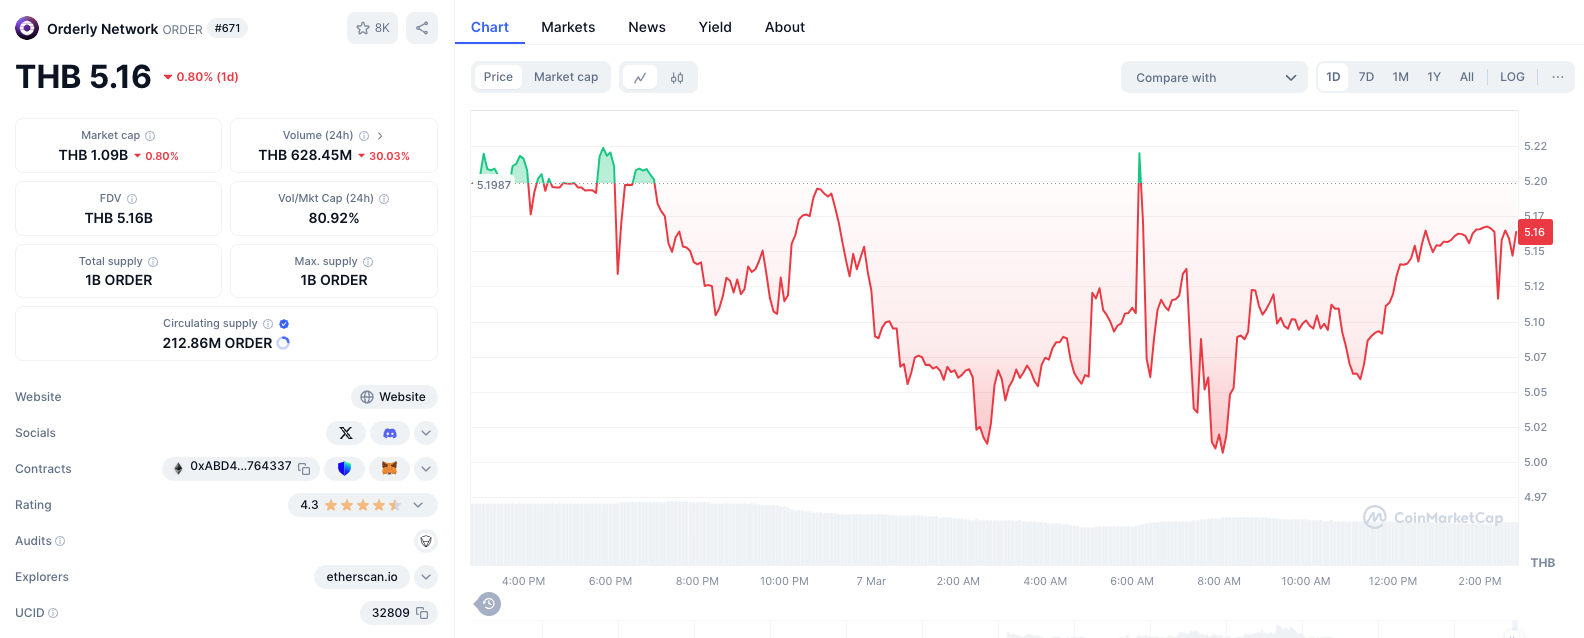Open the etherscan.io explorer link
The height and width of the screenshot is (638, 1584).
[x=362, y=577]
